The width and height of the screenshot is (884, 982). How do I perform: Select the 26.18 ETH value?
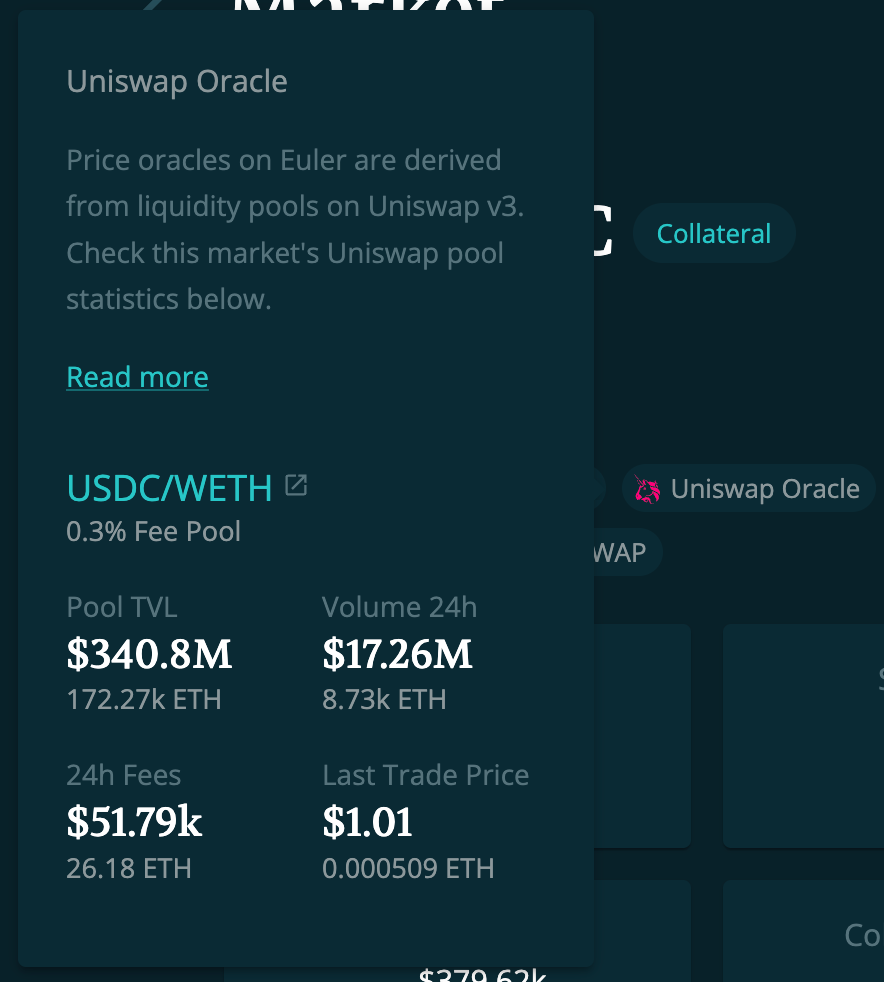tap(128, 868)
